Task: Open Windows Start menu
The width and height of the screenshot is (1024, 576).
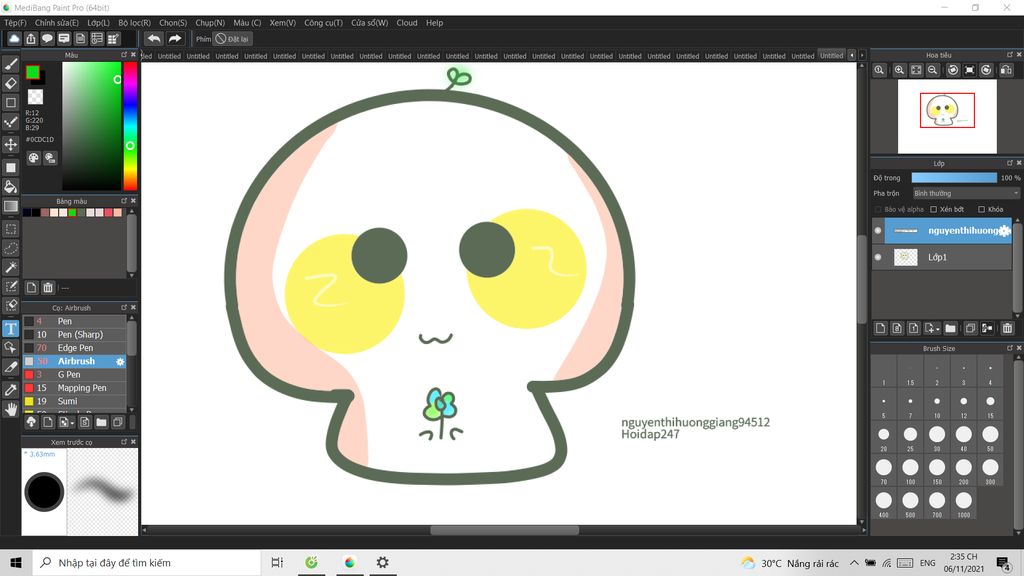Action: click(x=16, y=562)
